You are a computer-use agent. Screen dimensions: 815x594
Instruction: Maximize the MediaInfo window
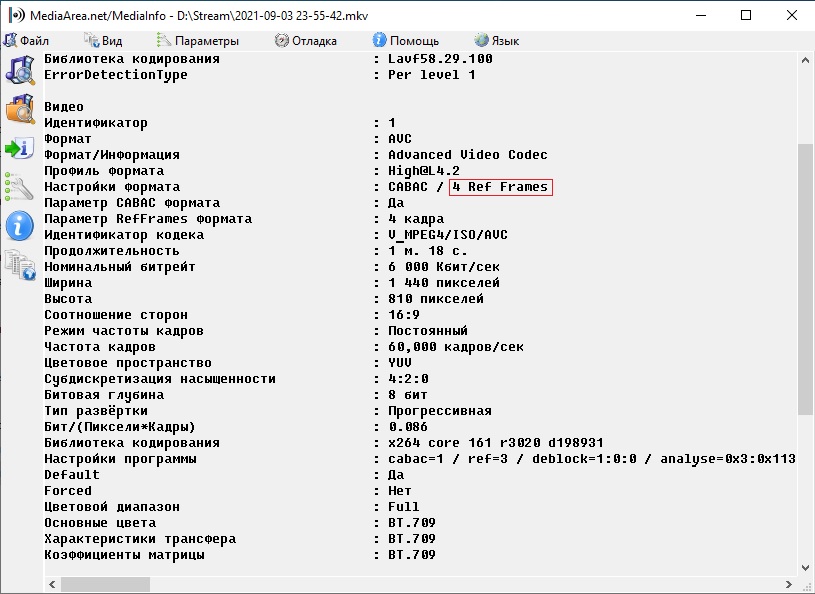coord(746,15)
